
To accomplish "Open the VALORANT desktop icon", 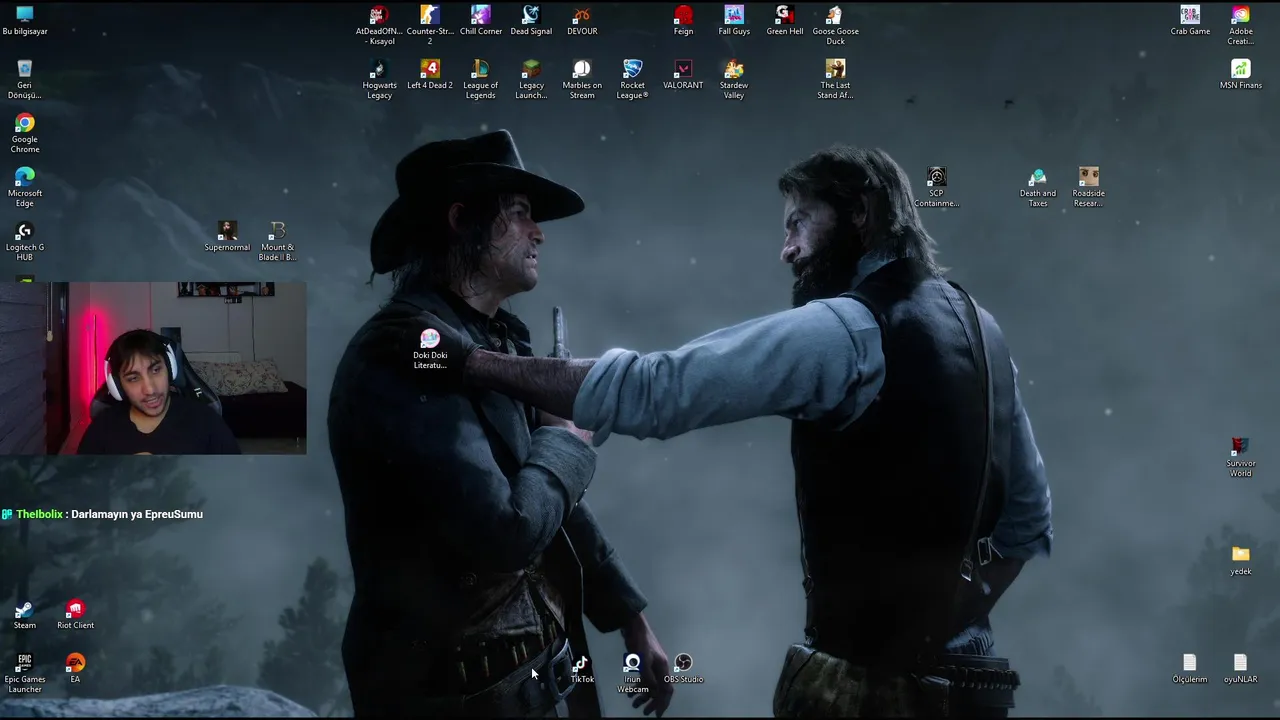I will pyautogui.click(x=683, y=74).
